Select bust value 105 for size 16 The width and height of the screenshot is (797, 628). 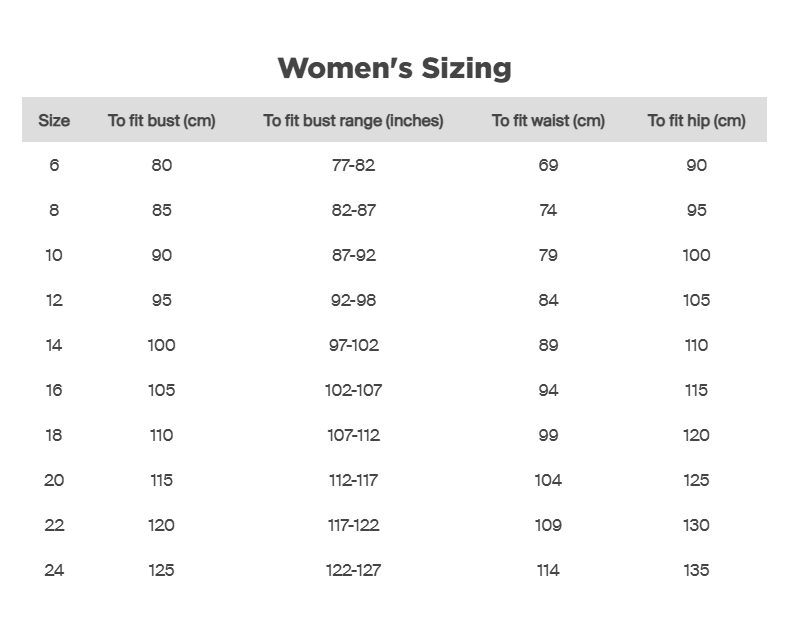pos(162,390)
